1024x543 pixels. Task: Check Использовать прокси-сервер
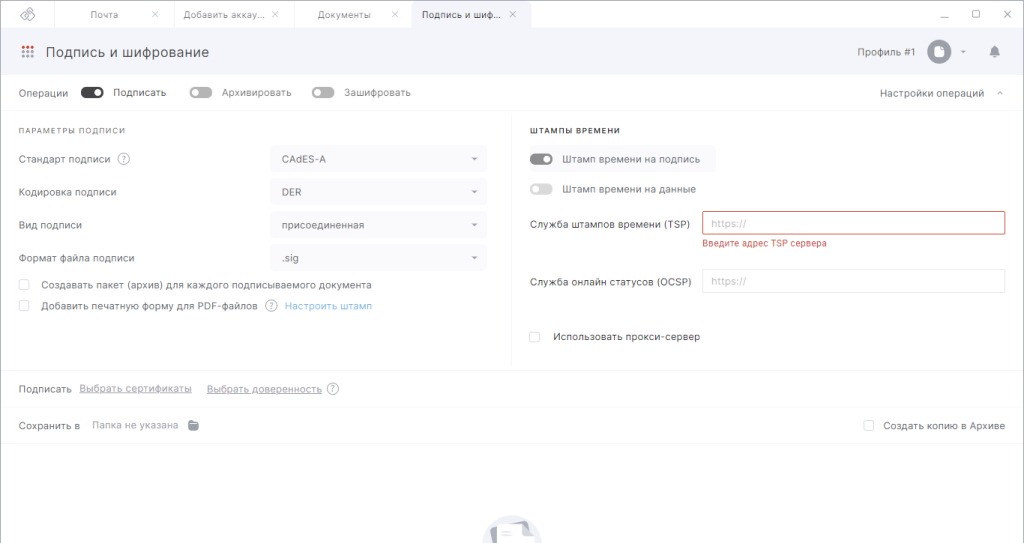pos(535,337)
